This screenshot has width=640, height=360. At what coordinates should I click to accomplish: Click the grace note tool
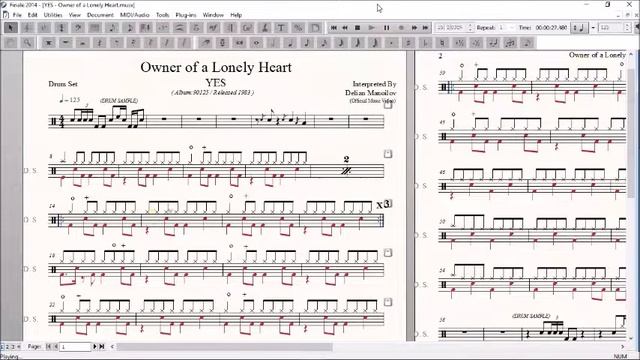(527, 43)
